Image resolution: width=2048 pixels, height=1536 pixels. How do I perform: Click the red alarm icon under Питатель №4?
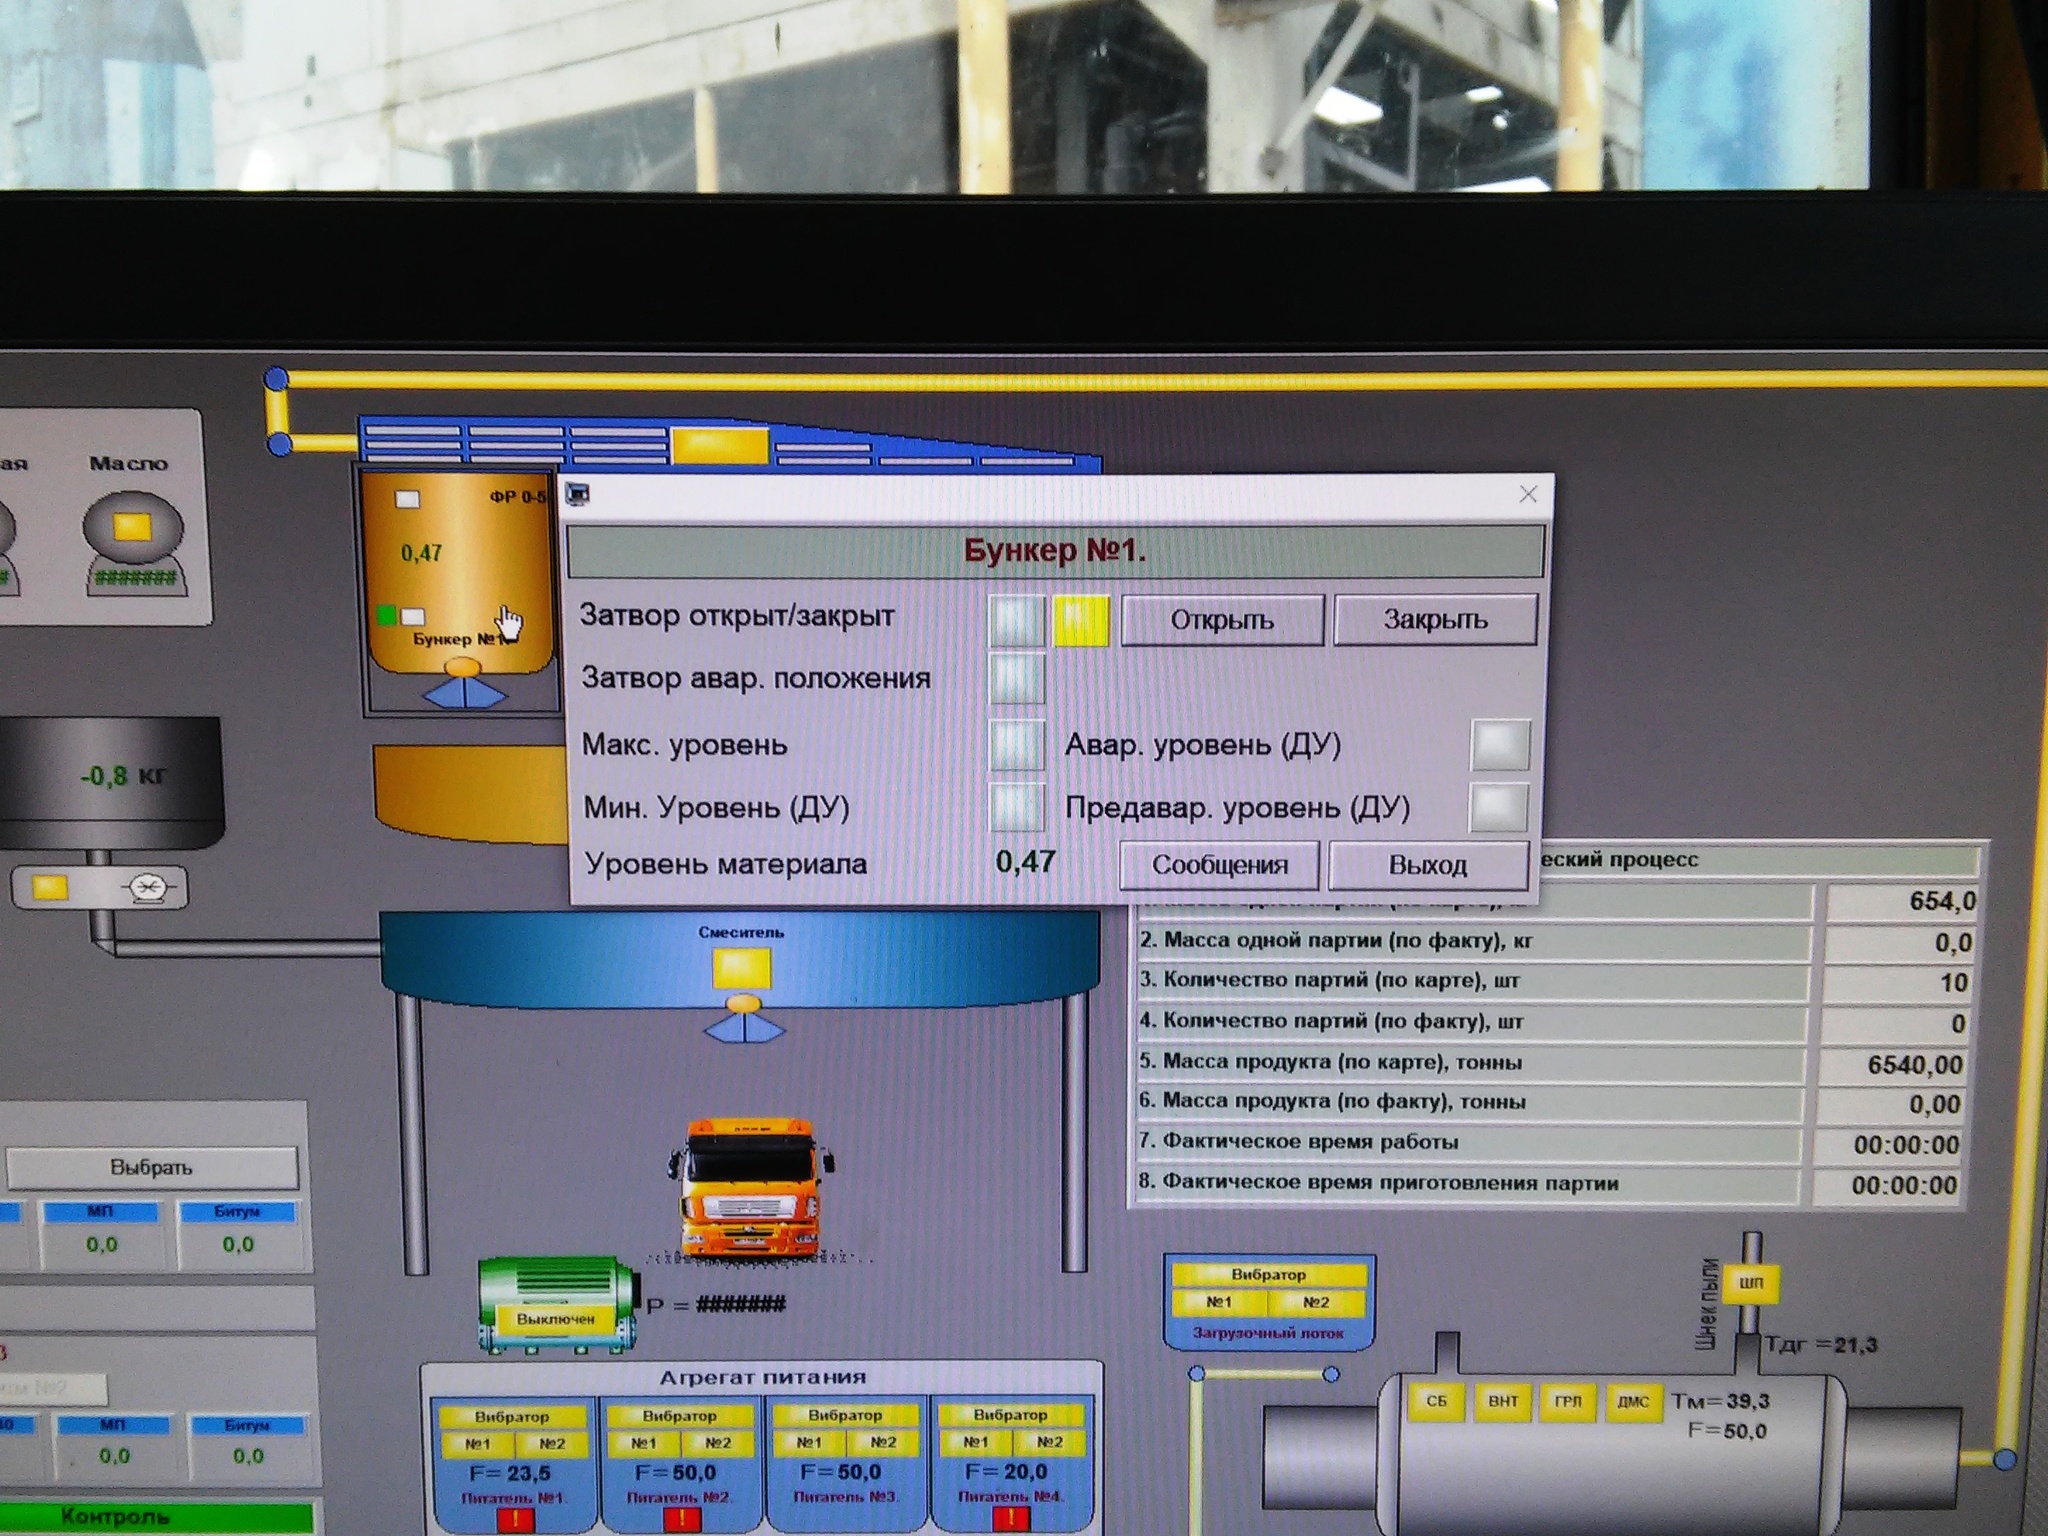coord(1013,1520)
